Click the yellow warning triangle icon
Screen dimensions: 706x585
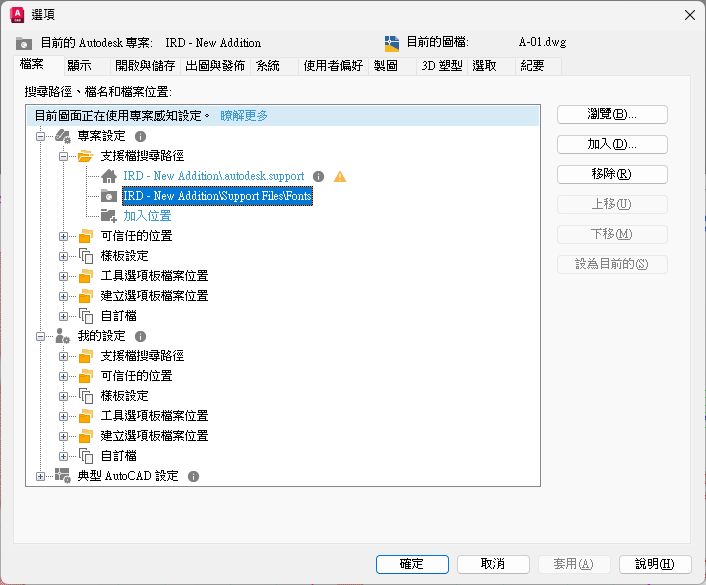(340, 177)
